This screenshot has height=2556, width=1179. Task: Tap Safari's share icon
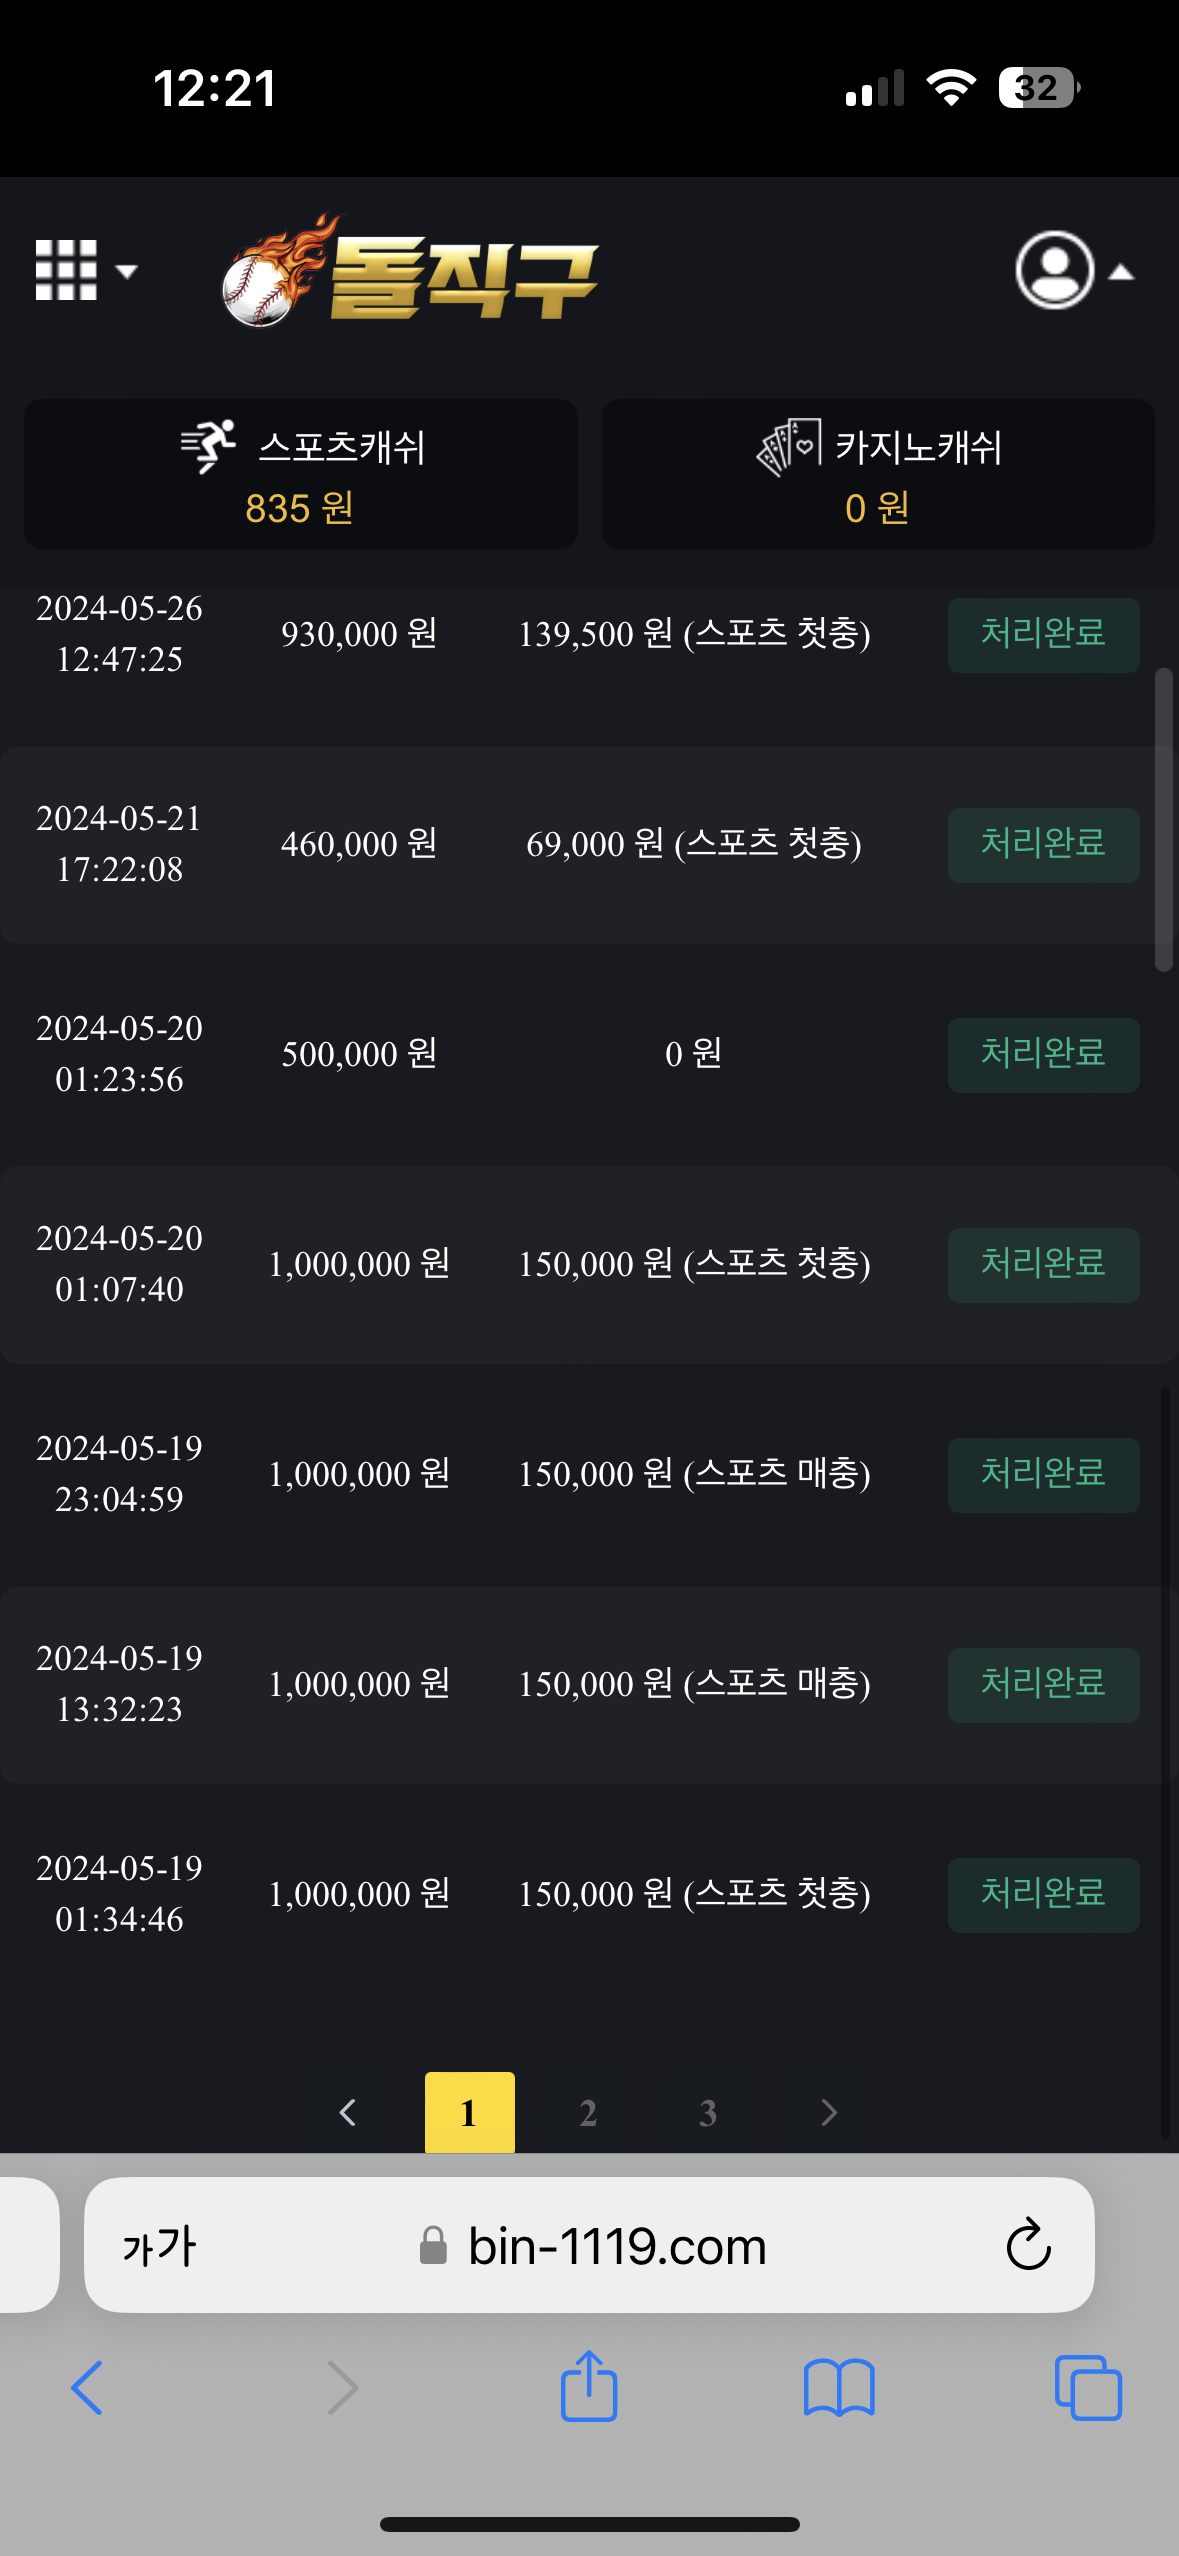(589, 2386)
